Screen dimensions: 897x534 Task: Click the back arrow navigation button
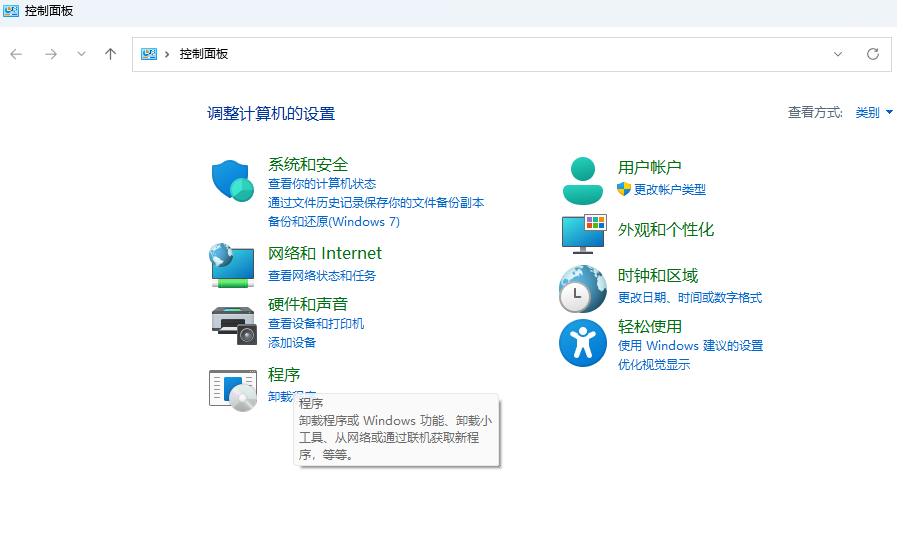pos(16,54)
